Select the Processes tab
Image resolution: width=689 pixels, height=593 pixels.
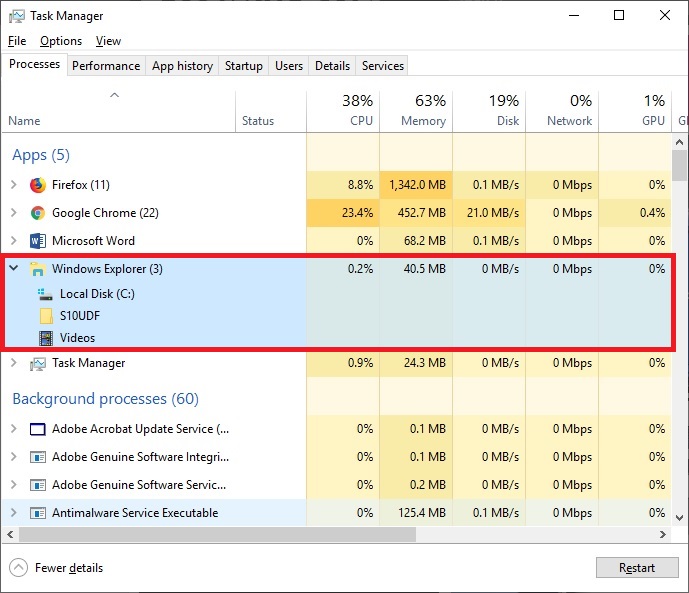[34, 64]
